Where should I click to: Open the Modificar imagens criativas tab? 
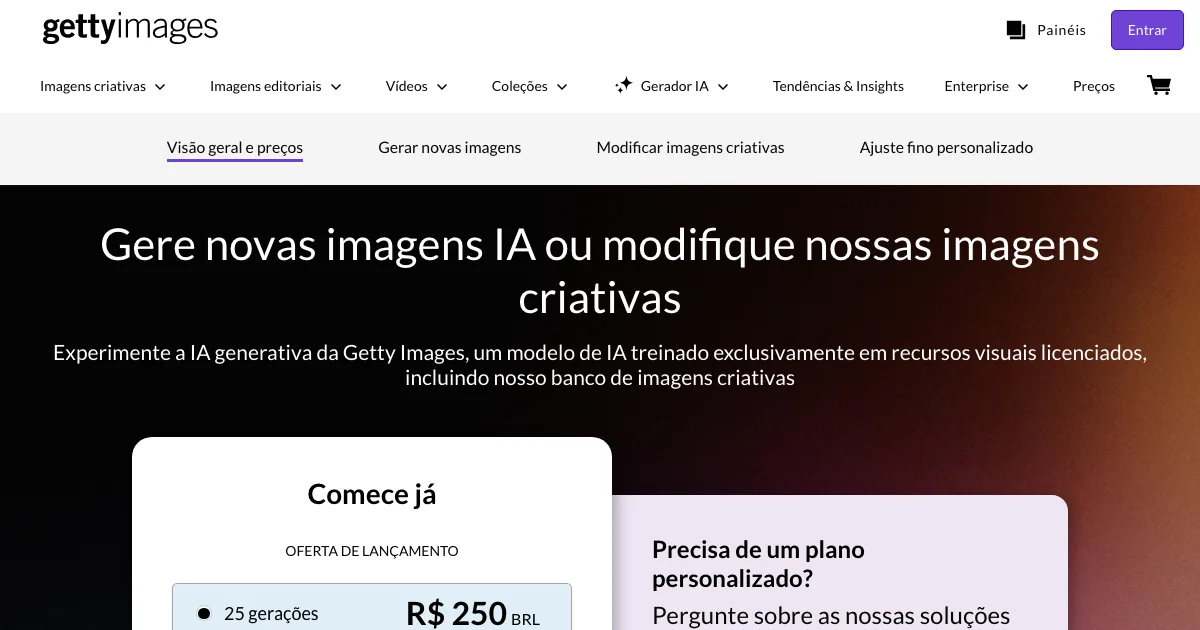coord(690,148)
